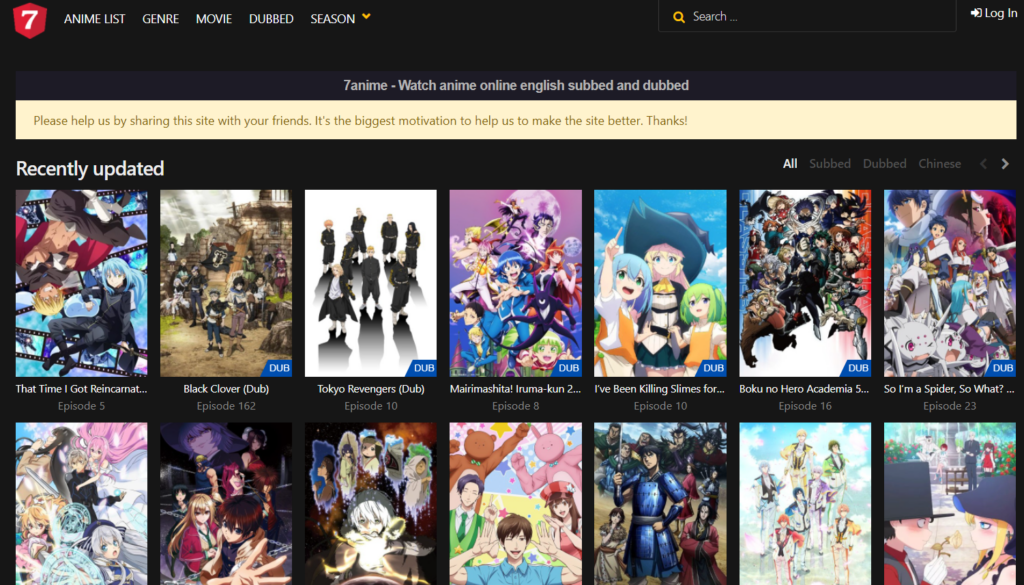Open the GENRE menu item
This screenshot has width=1024, height=585.
pyautogui.click(x=161, y=19)
